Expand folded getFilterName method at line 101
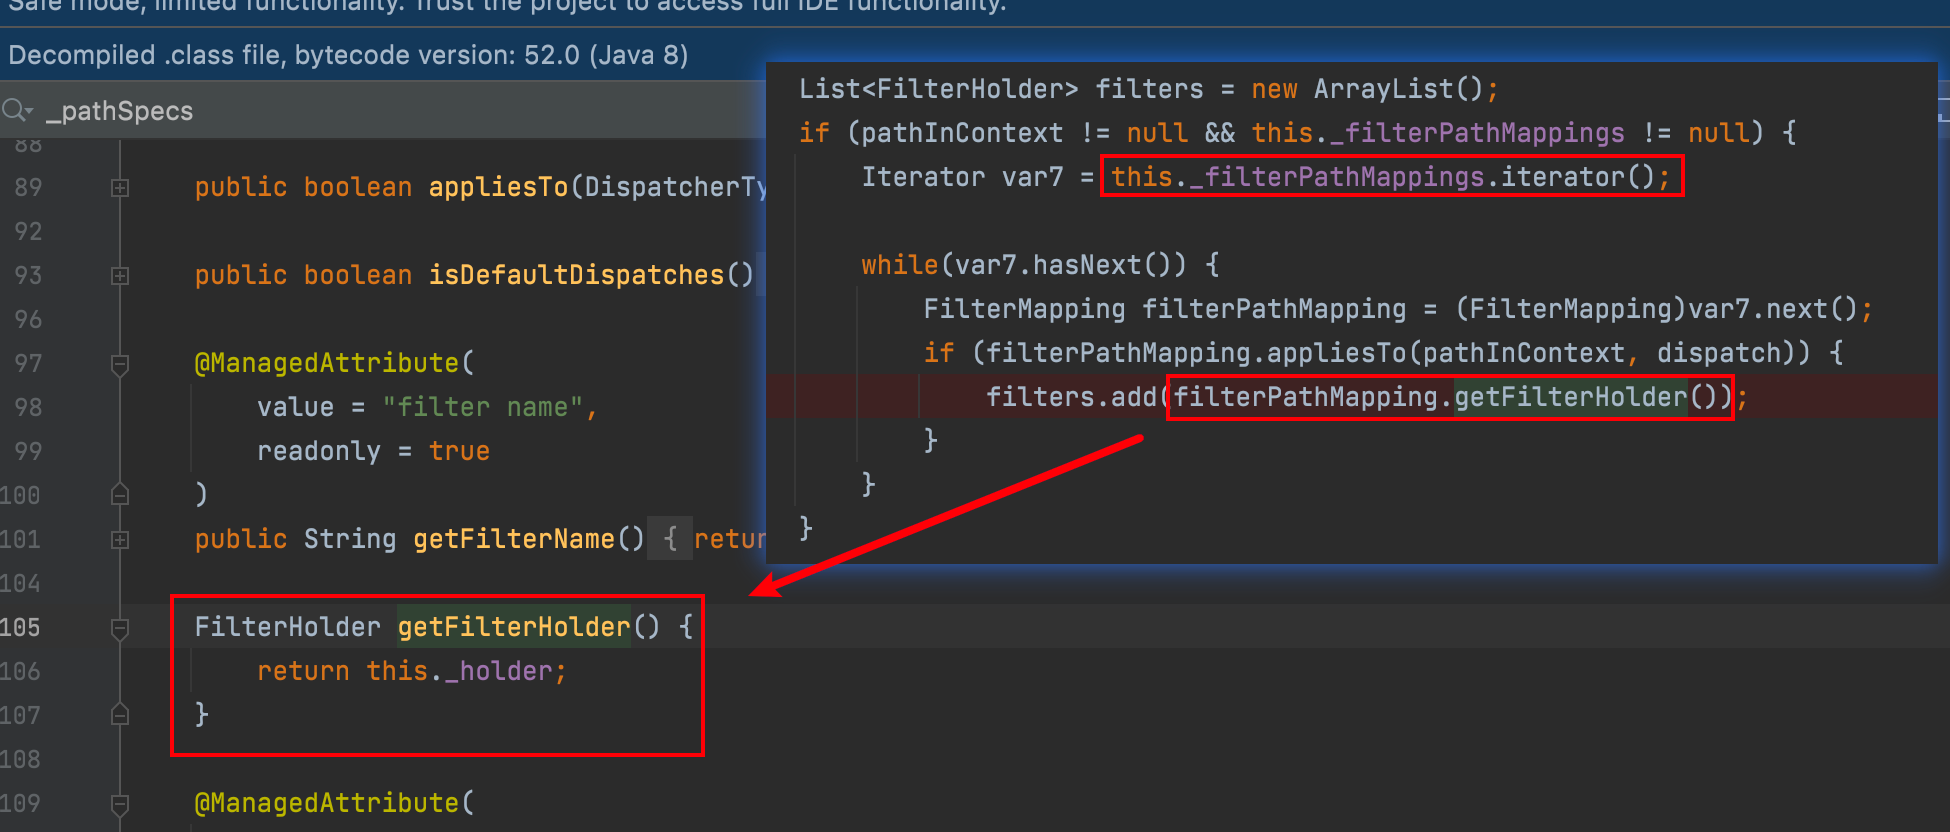Screen dimensions: 1950x832 [120, 540]
